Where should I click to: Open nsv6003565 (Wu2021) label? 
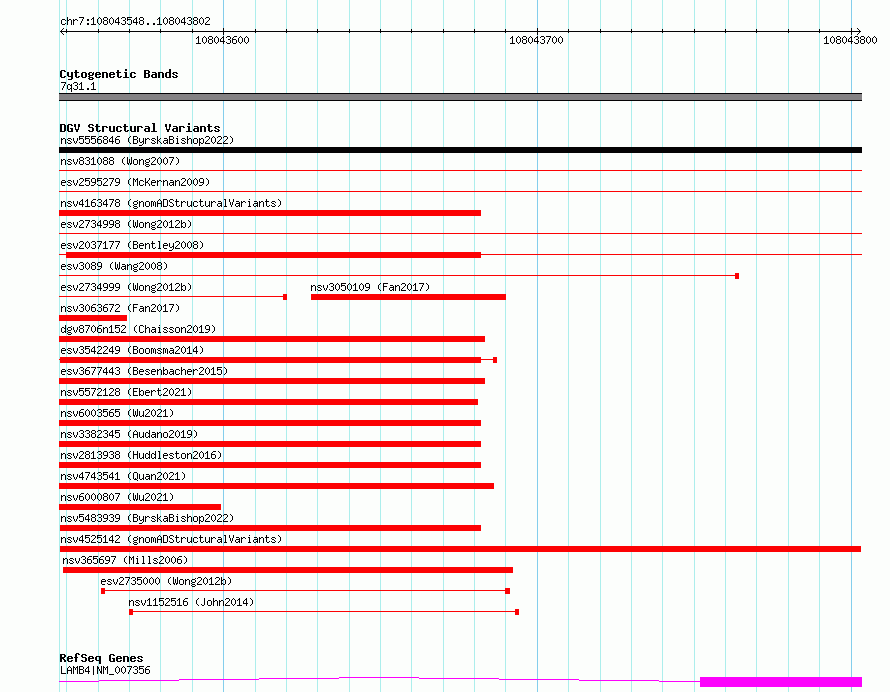117,413
